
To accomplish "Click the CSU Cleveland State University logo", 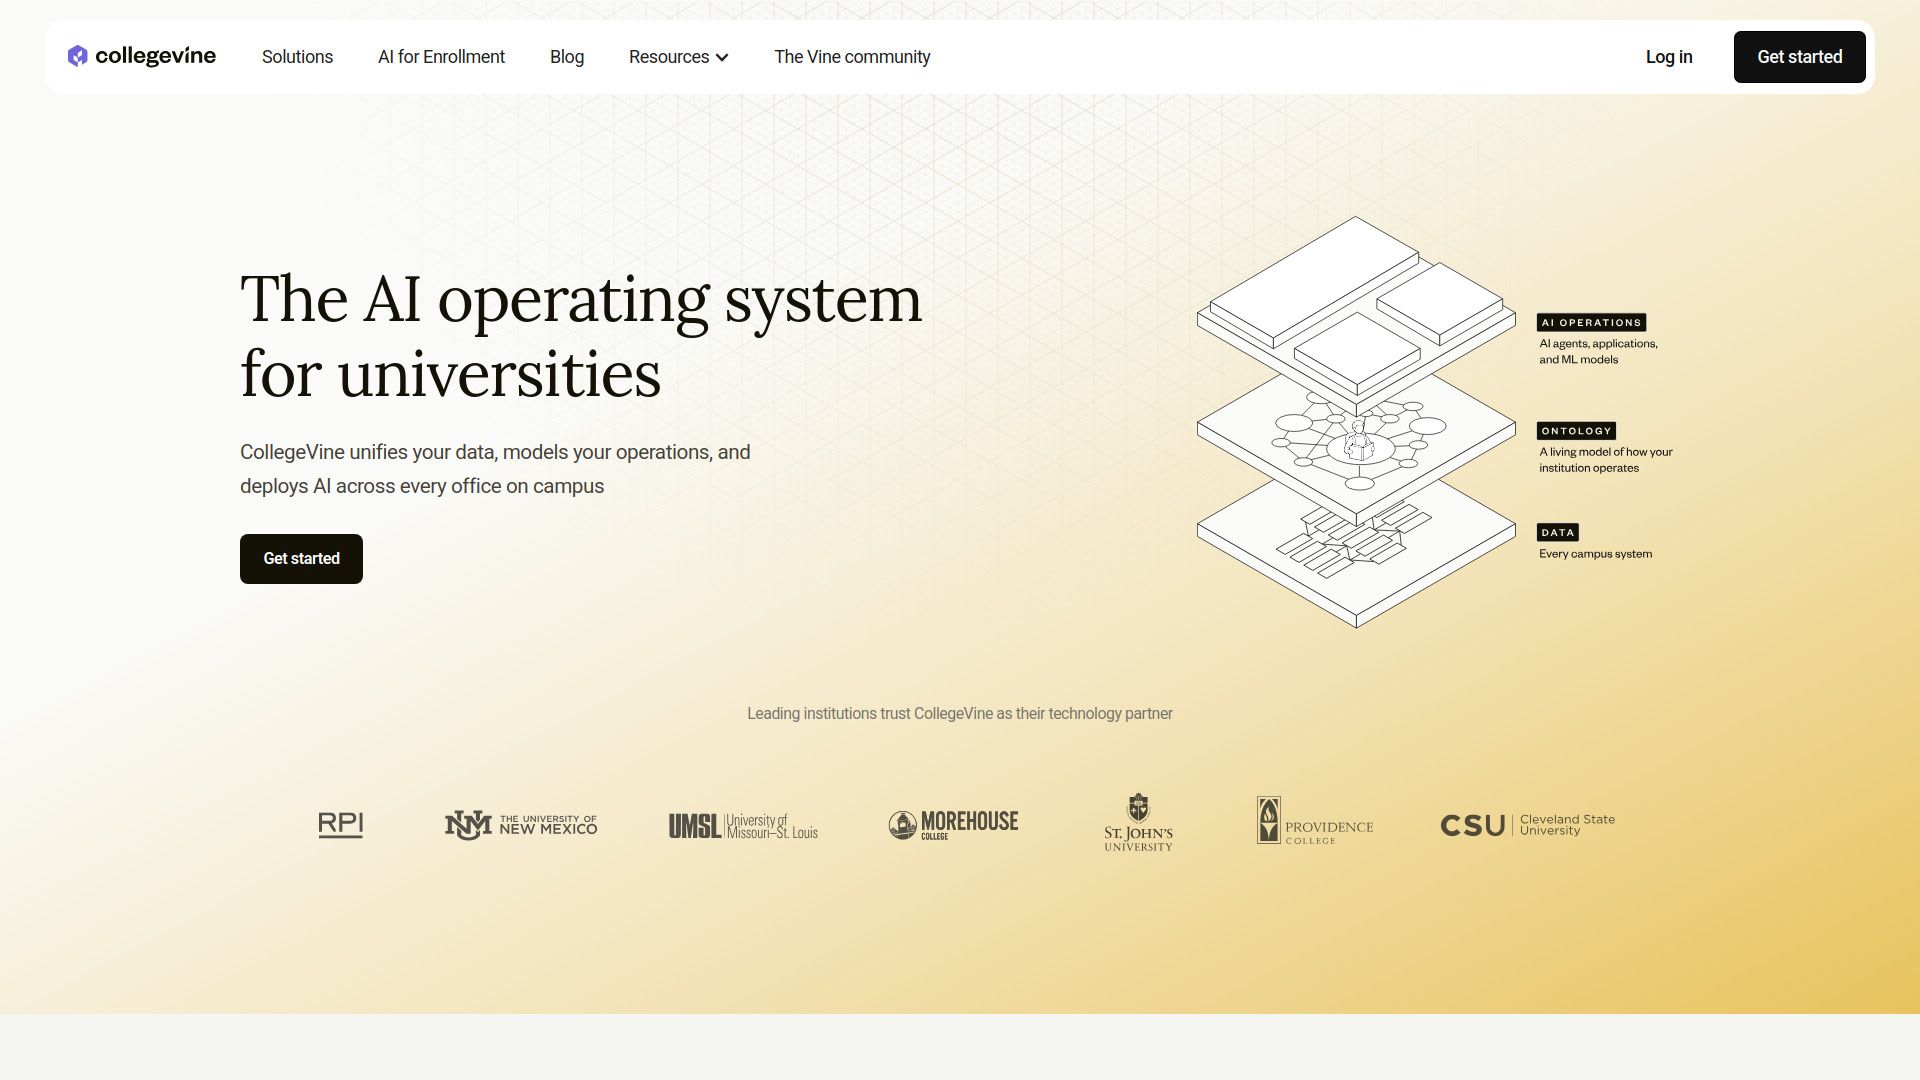I will click(x=1527, y=825).
